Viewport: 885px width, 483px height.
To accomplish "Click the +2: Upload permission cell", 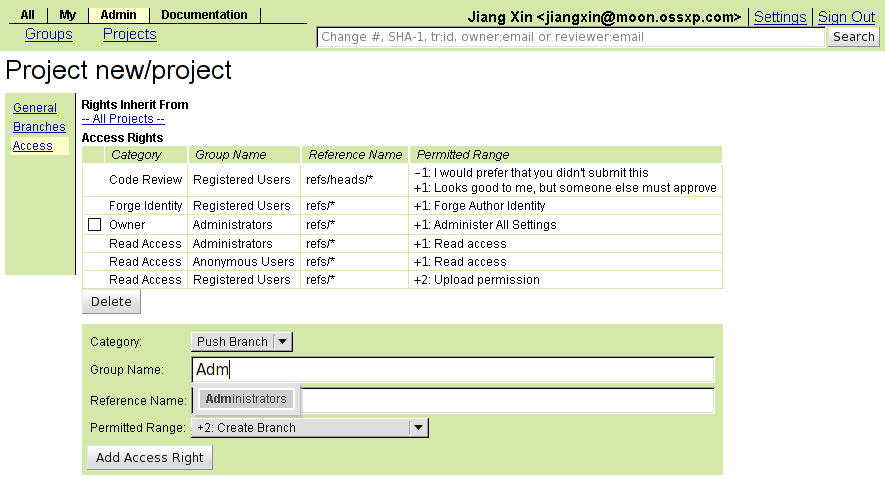I will pos(566,280).
